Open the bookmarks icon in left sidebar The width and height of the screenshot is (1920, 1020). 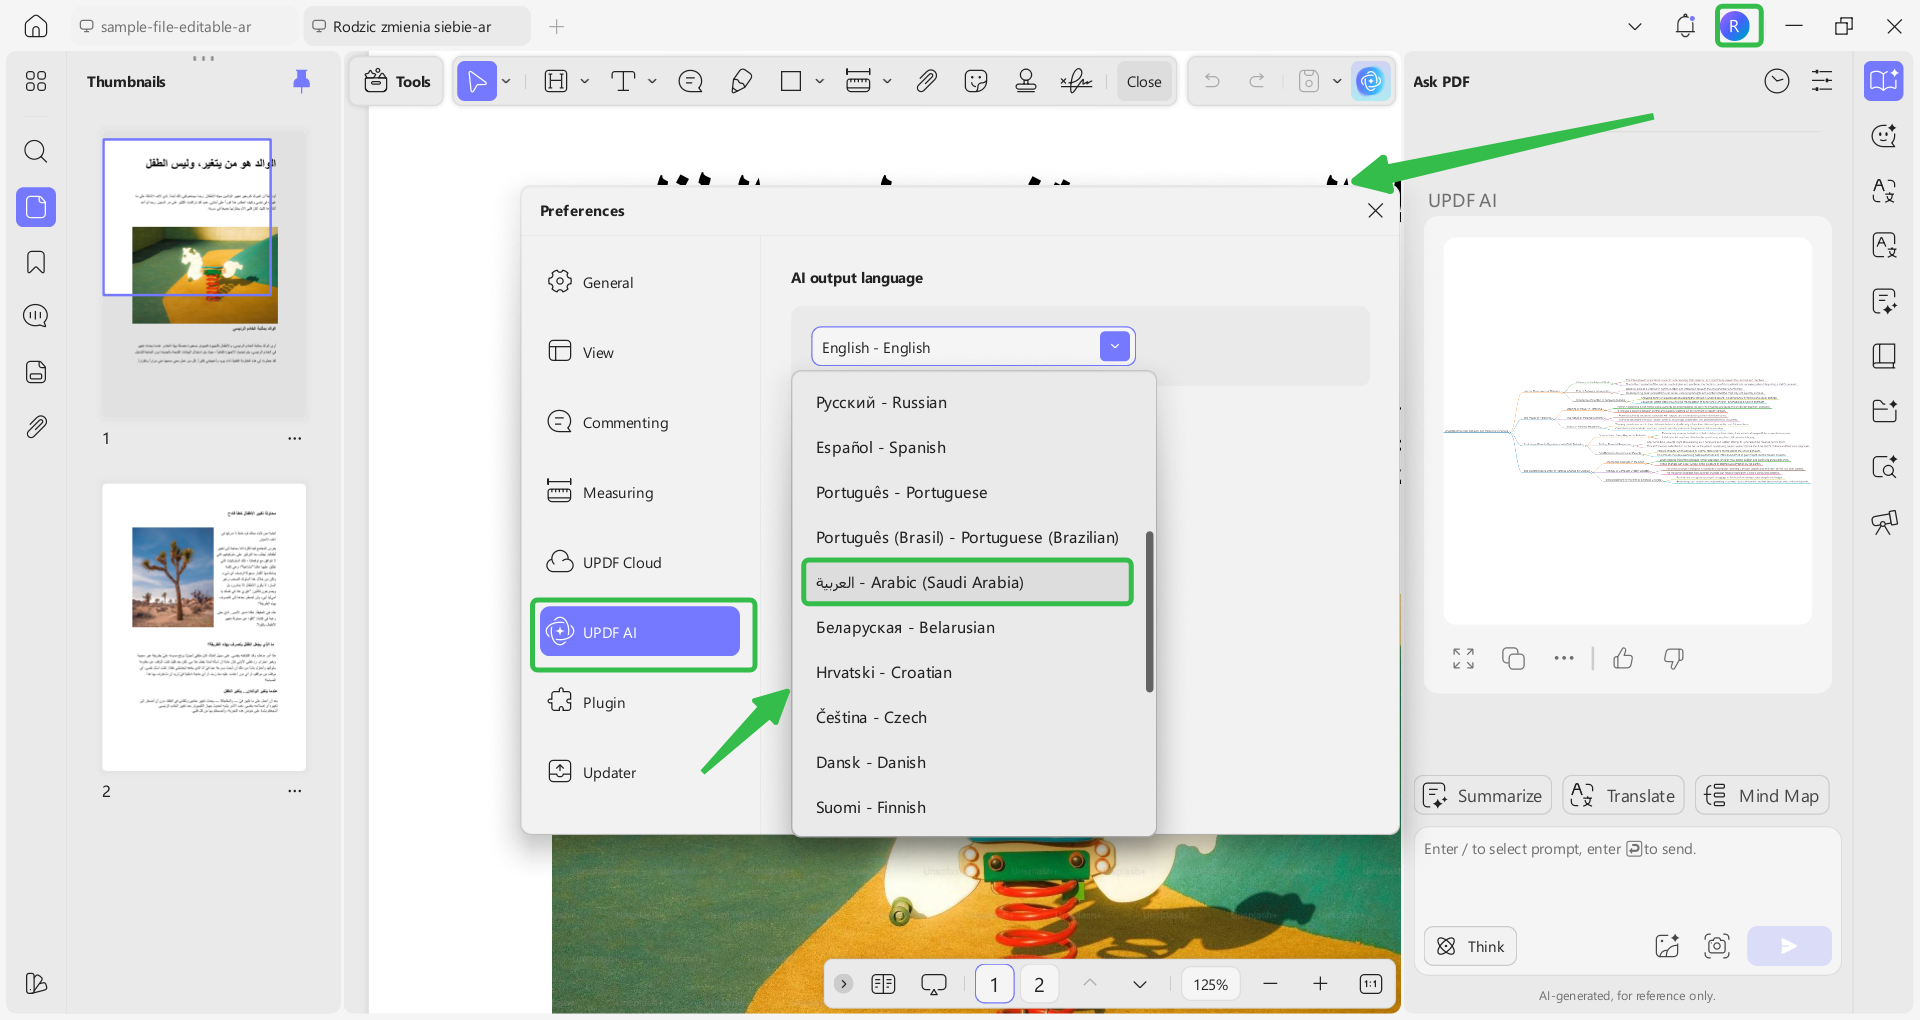click(36, 262)
